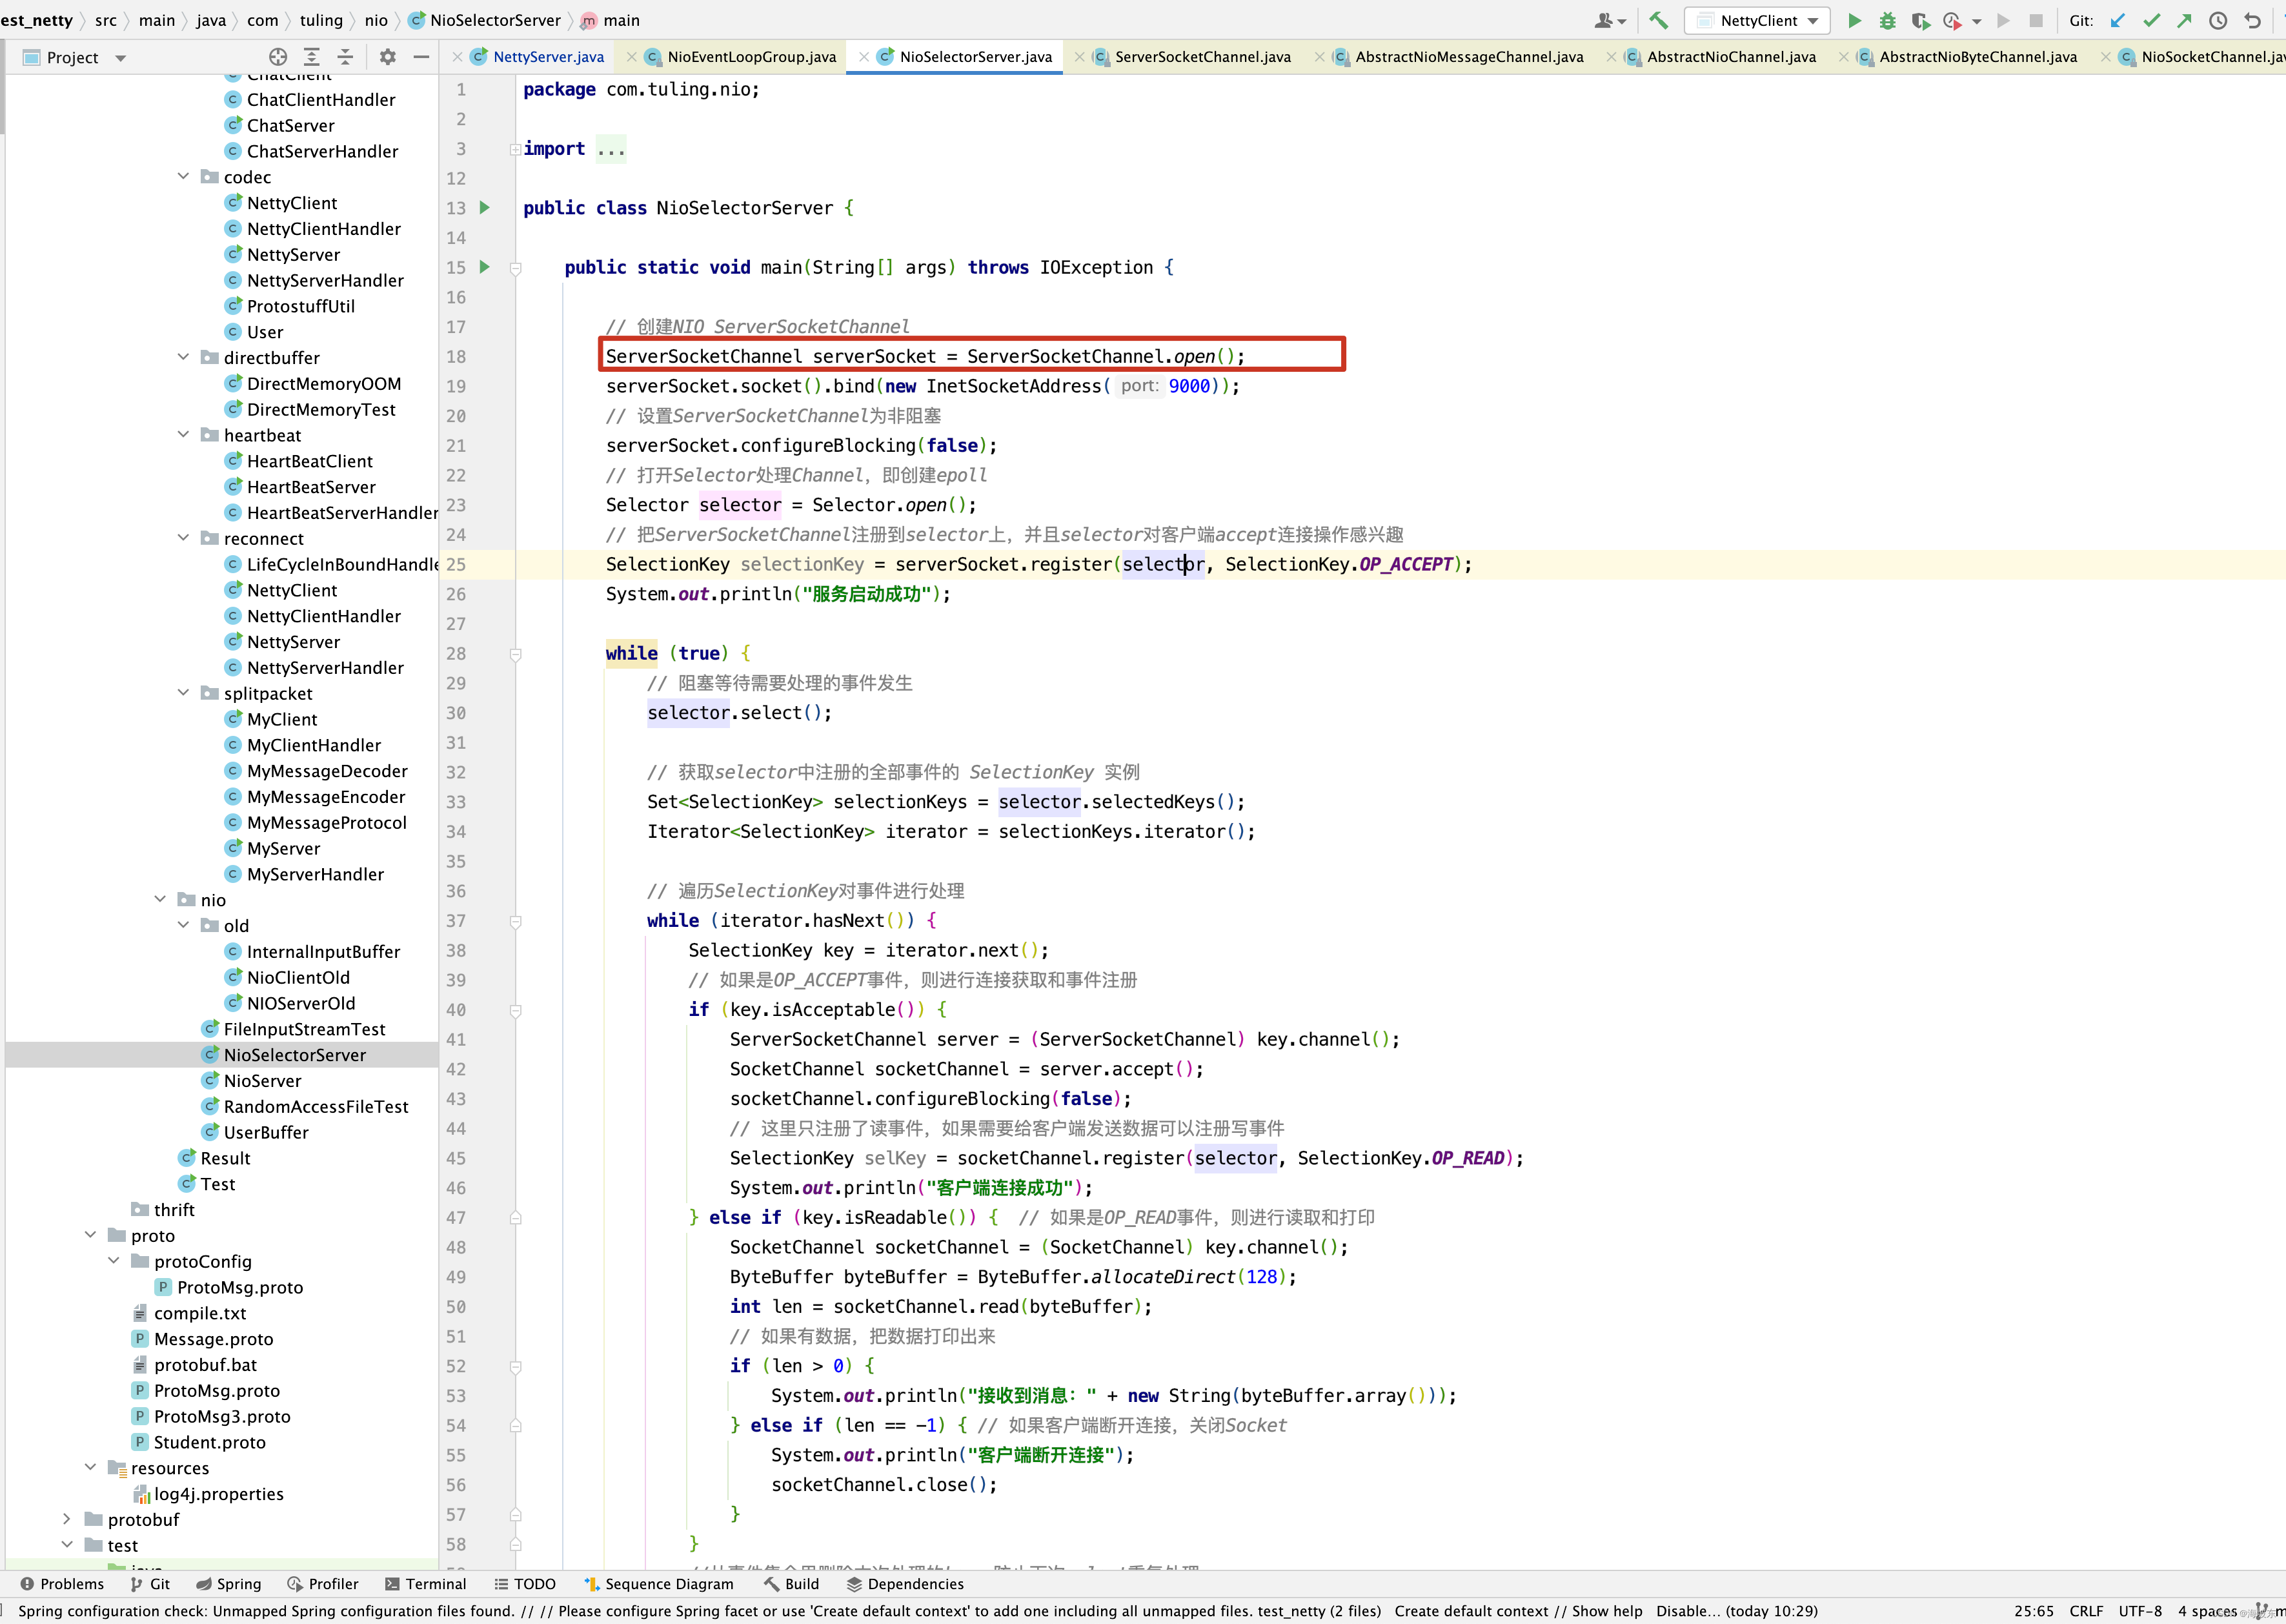This screenshot has width=2286, height=1624.
Task: Open the Profiler tool window
Action: 323,1584
